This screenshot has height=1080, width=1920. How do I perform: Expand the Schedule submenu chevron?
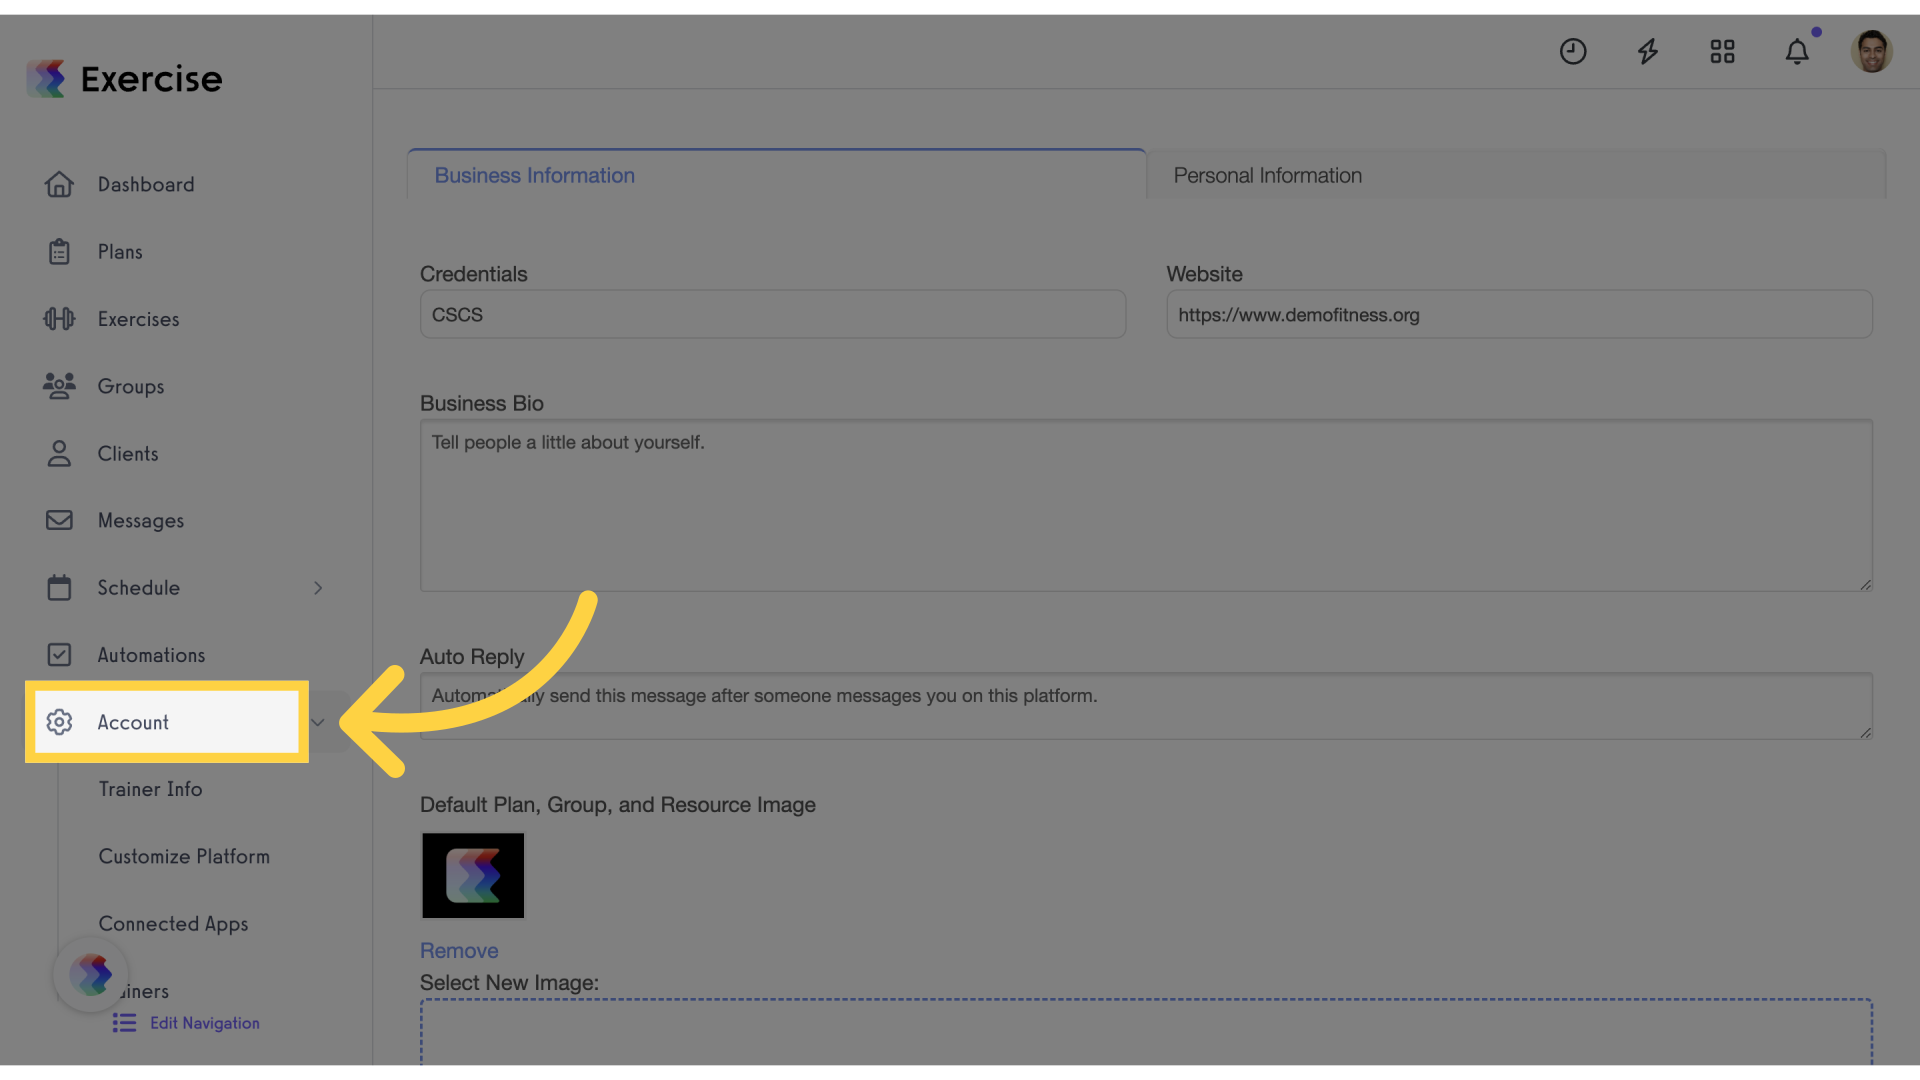click(318, 588)
